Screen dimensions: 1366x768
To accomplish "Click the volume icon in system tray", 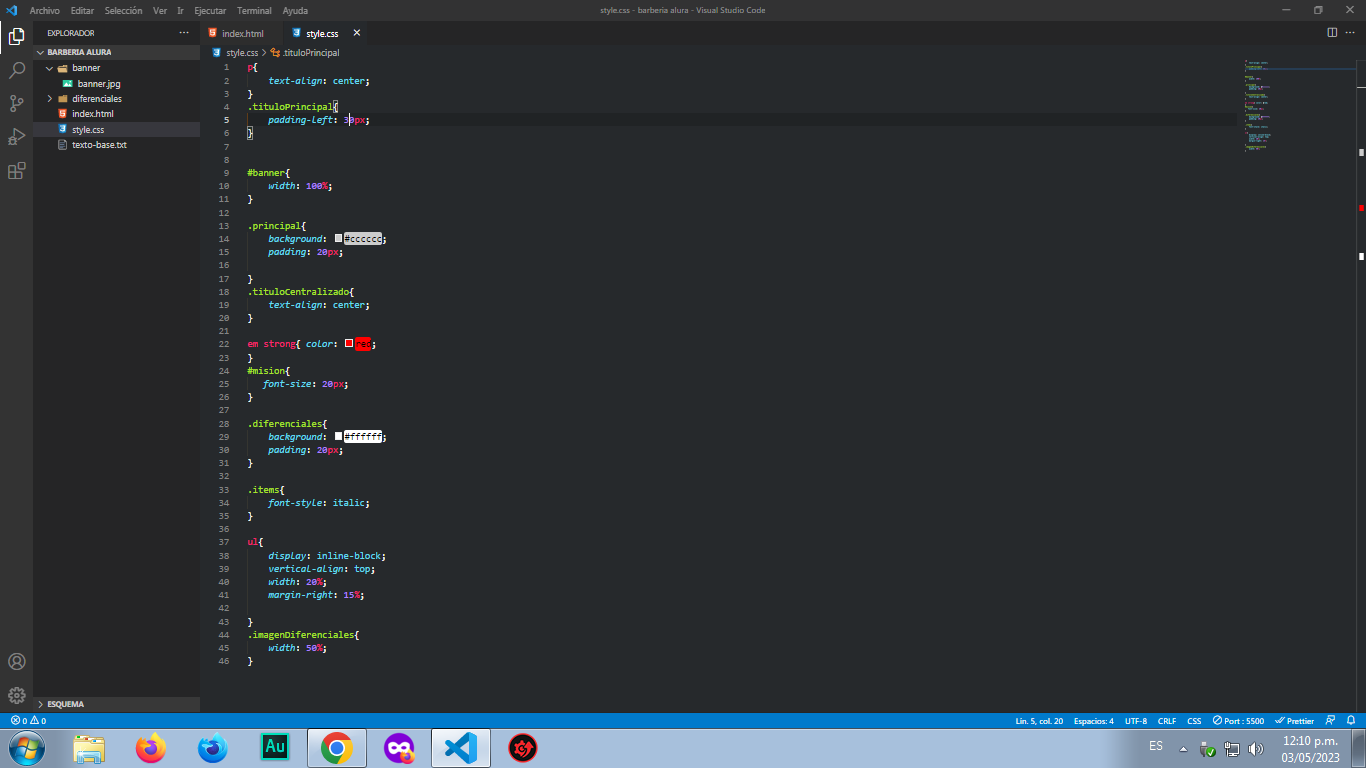I will (x=1256, y=749).
